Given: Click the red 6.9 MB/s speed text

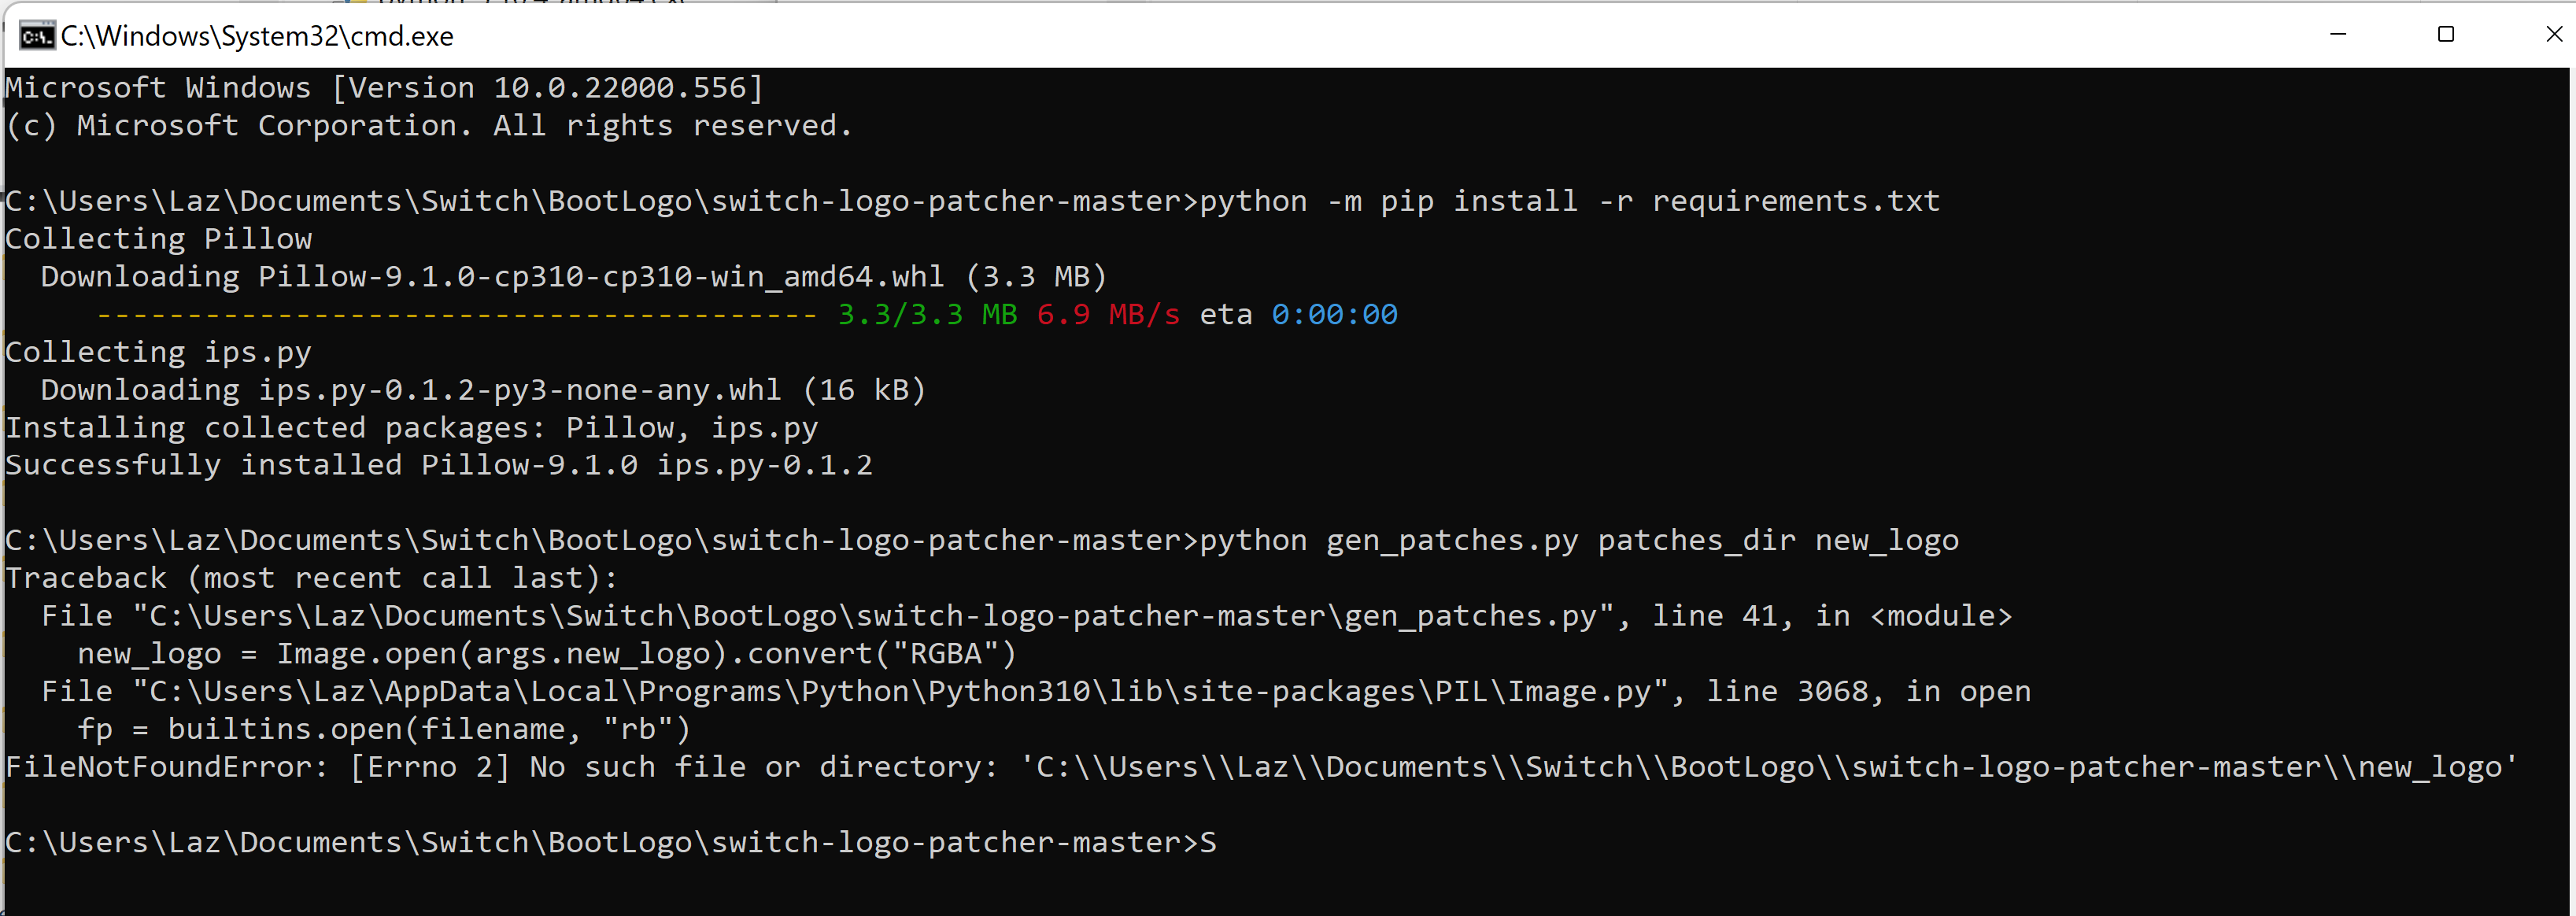Looking at the screenshot, I should [x=1109, y=315].
